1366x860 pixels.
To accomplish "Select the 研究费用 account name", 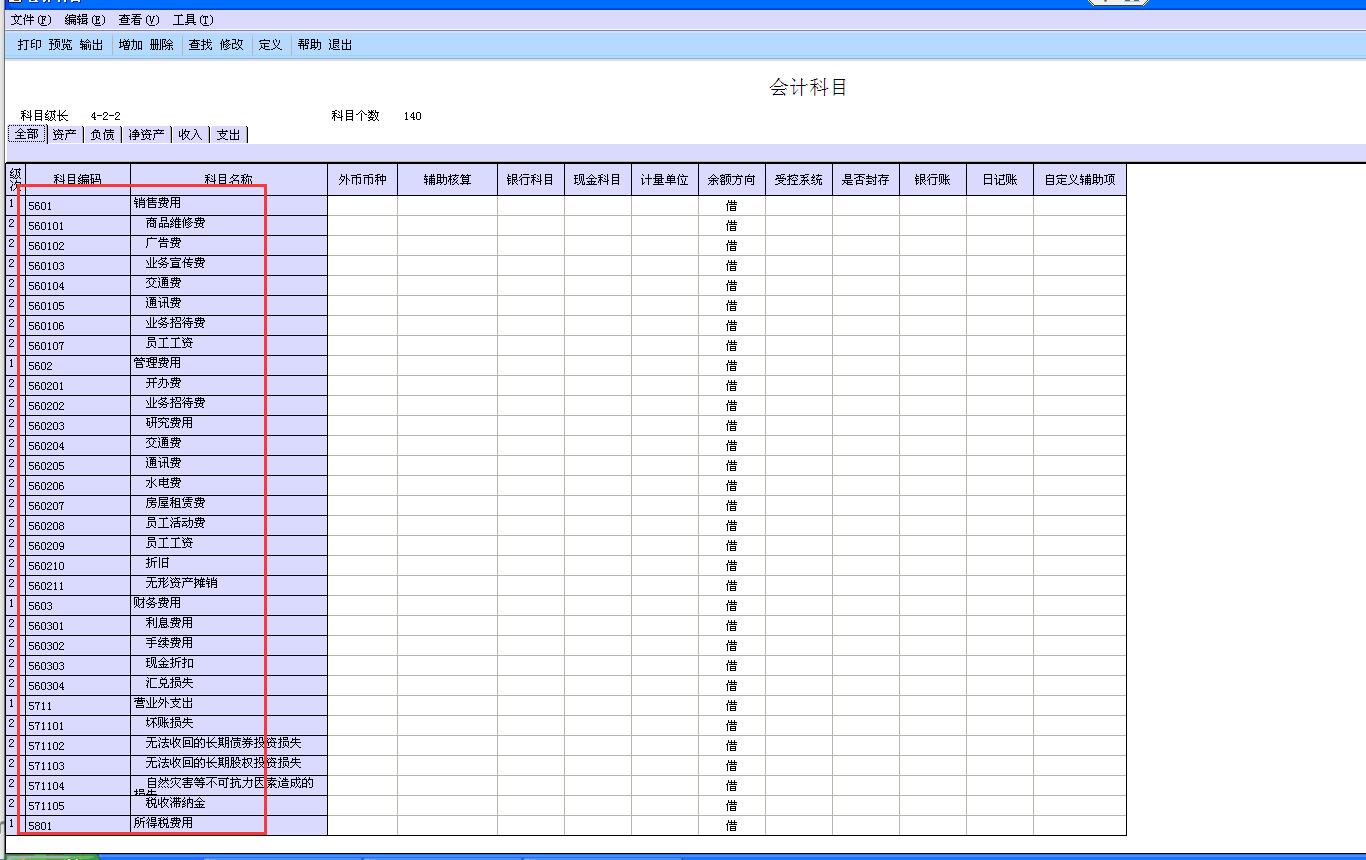I will pyautogui.click(x=169, y=423).
